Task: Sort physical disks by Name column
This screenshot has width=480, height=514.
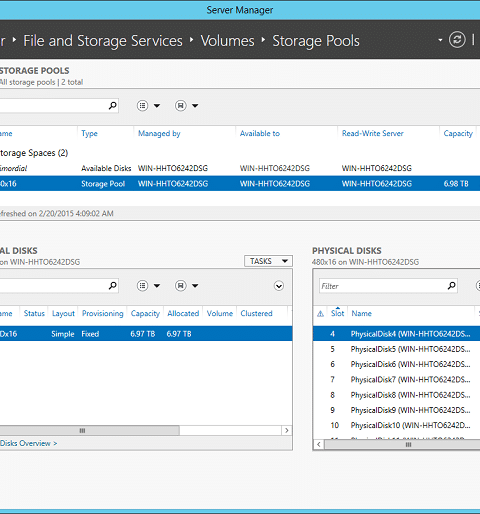Action: pyautogui.click(x=361, y=313)
